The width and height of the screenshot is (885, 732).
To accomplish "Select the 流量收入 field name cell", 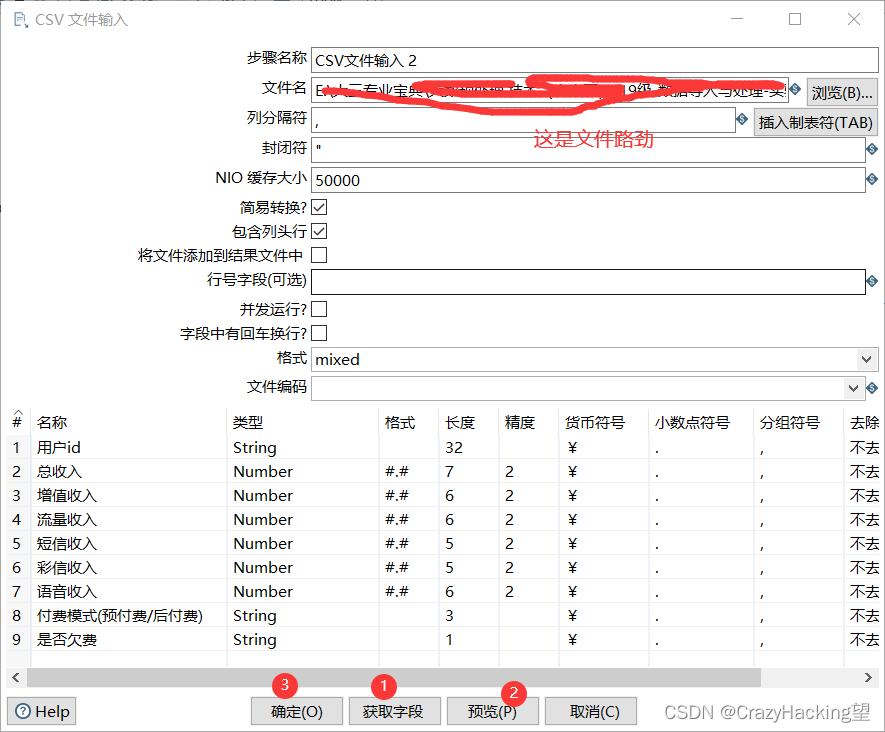I will click(129, 519).
